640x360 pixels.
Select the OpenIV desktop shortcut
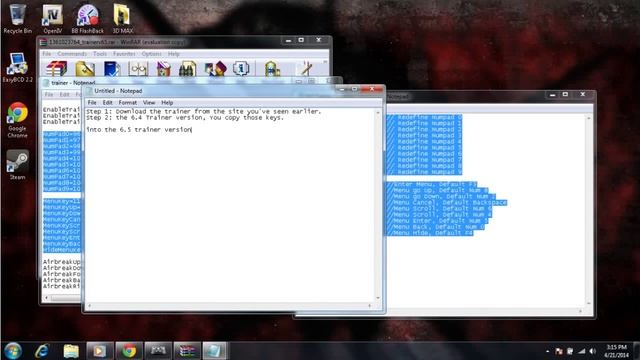pos(52,19)
